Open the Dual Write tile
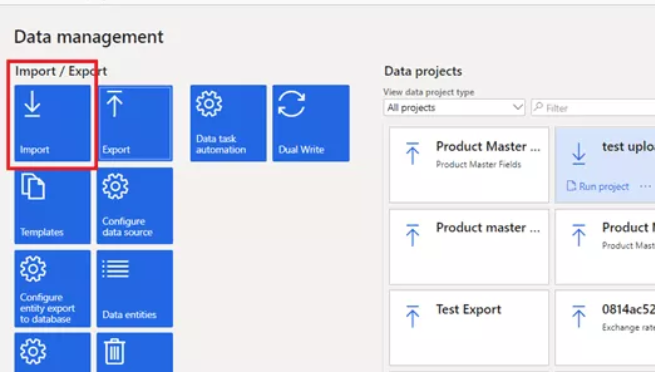The height and width of the screenshot is (372, 655). 311,123
